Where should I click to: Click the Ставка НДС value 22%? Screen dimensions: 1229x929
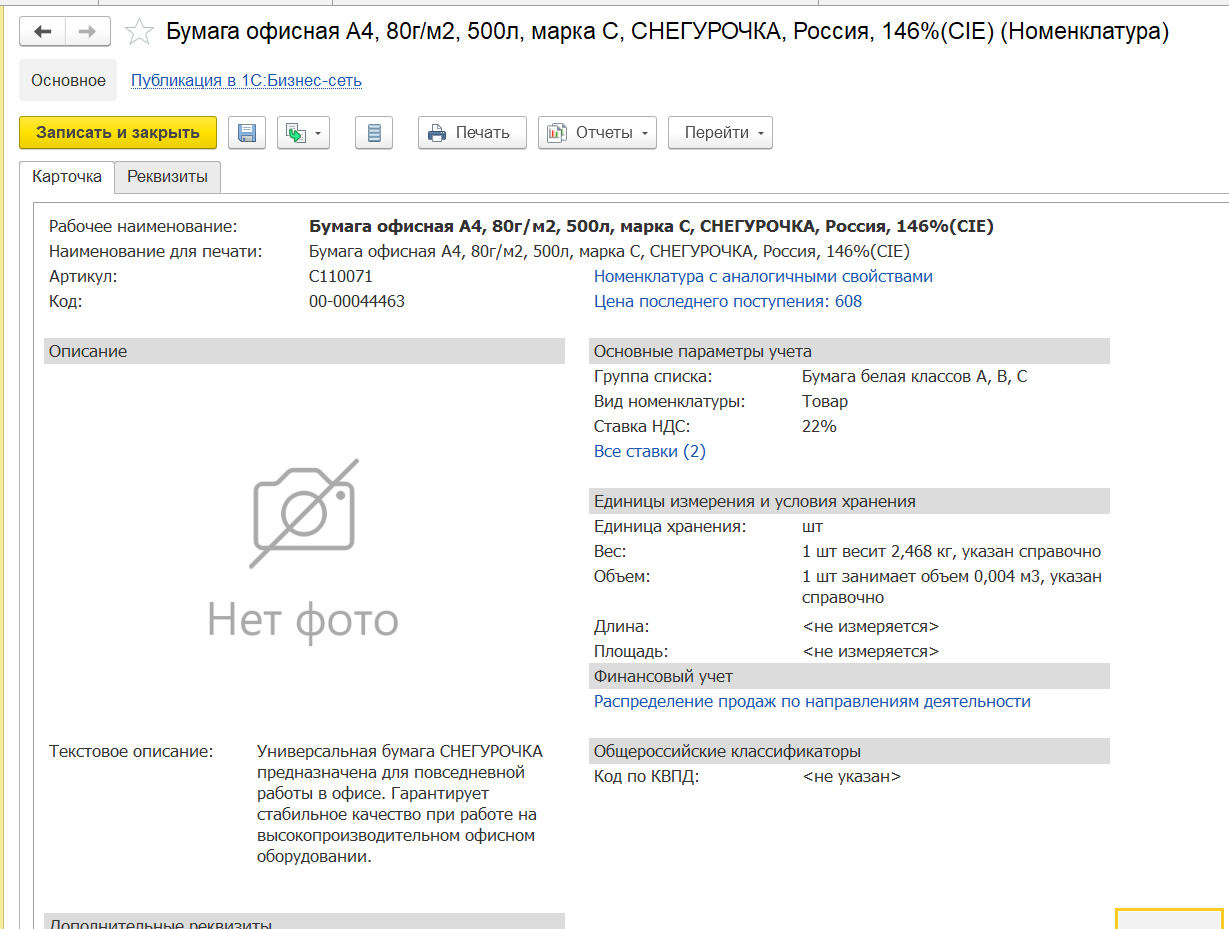point(819,426)
